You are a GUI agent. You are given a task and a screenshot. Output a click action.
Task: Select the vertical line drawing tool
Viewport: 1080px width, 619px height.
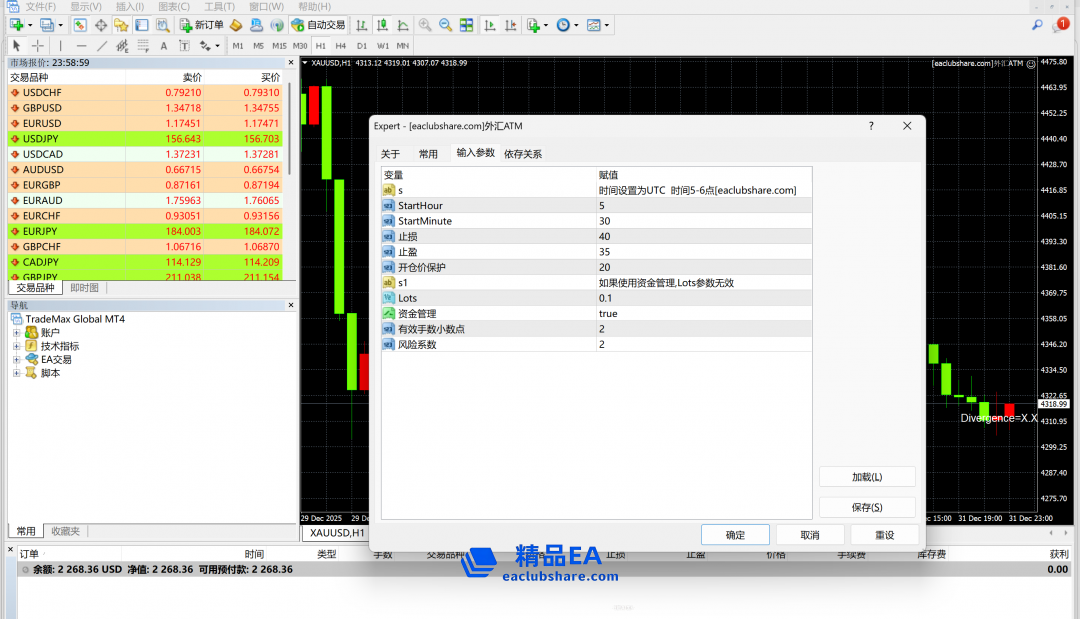pyautogui.click(x=60, y=46)
